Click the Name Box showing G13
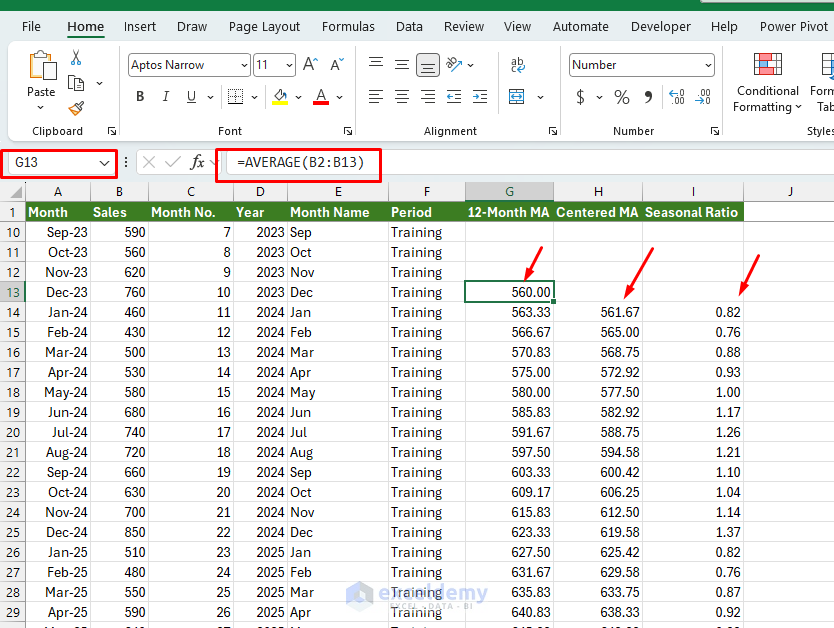Viewport: 834px width, 628px height. (53, 162)
